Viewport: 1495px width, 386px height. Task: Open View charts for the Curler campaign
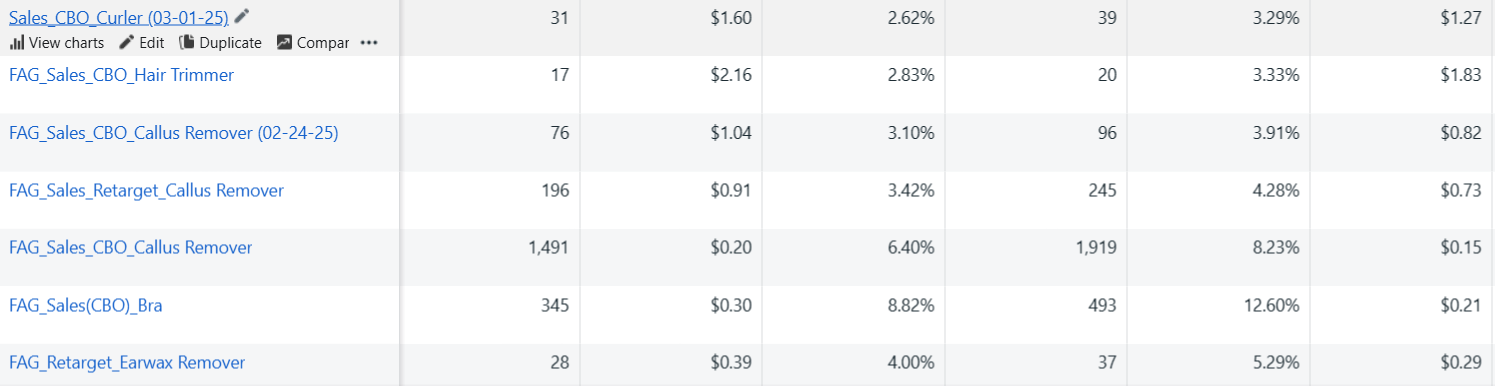(x=57, y=43)
